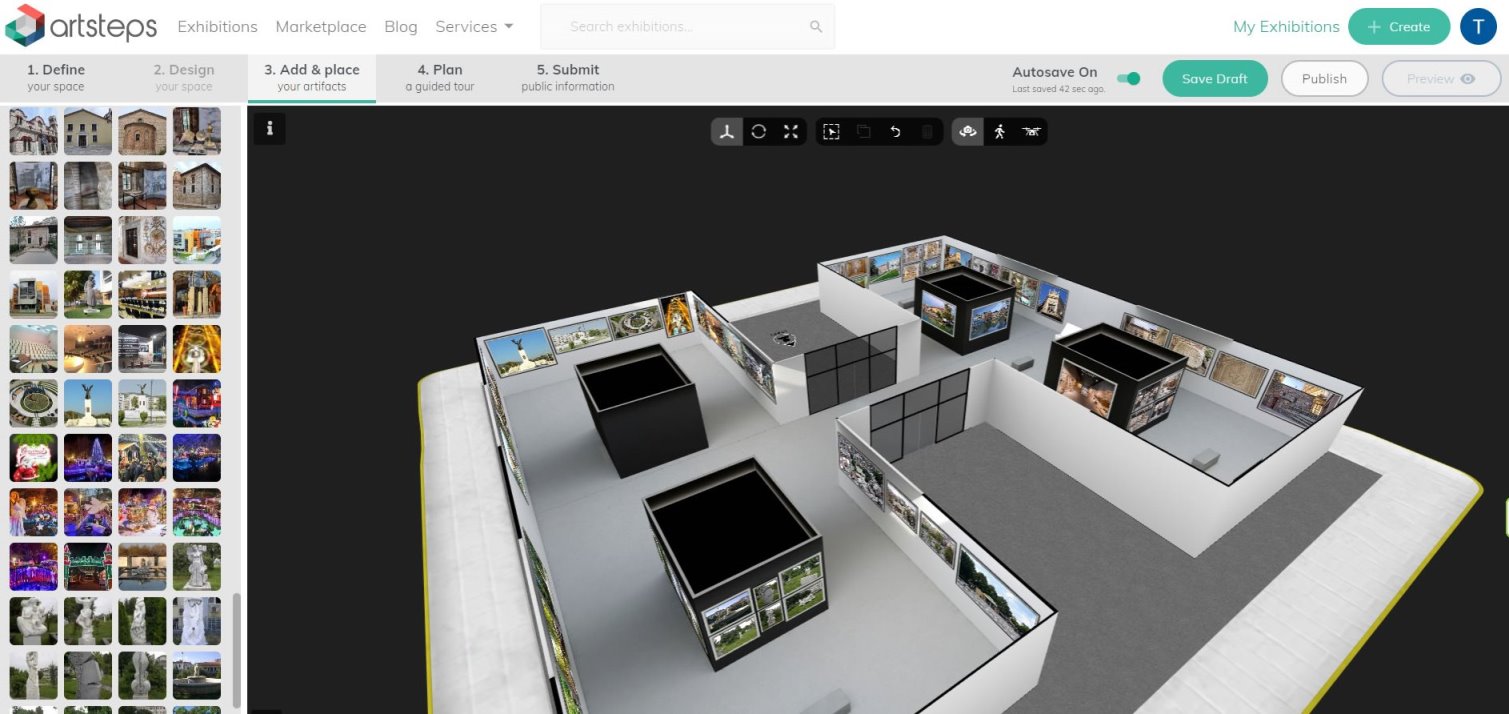Activate the marquee selection tool
1509x714 pixels.
tap(831, 132)
